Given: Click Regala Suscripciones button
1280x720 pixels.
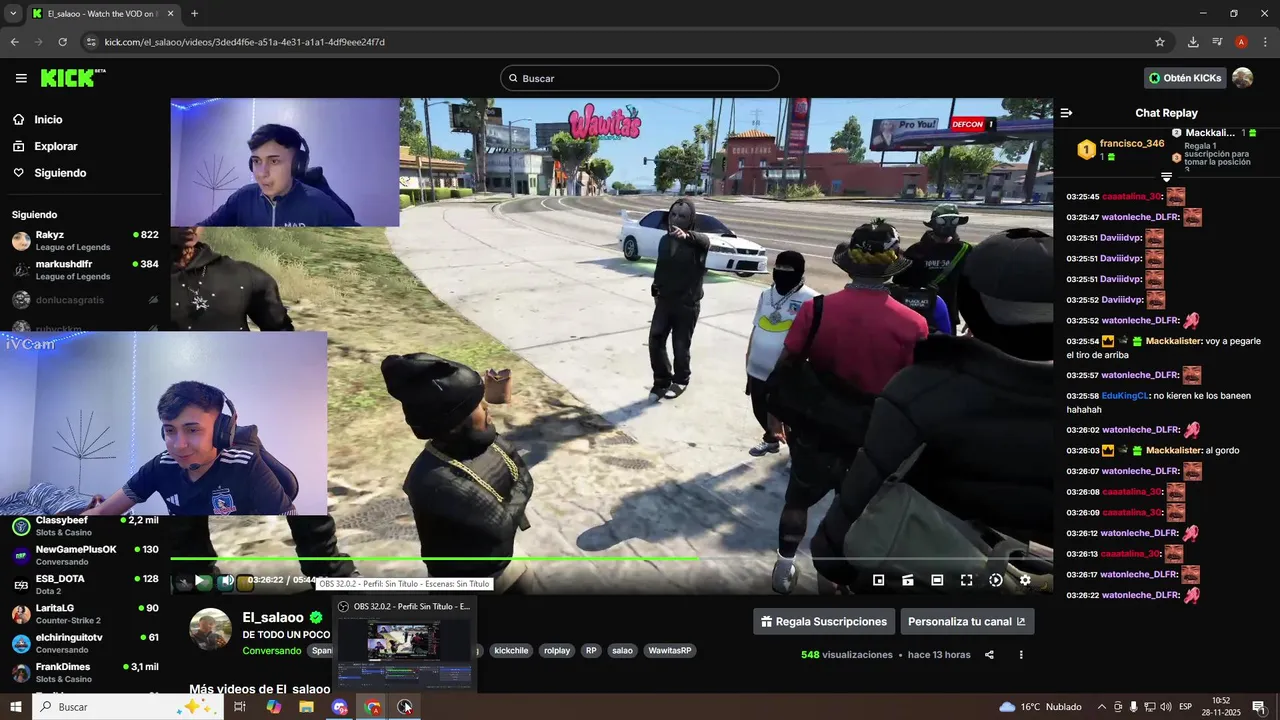Looking at the screenshot, I should pos(824,621).
